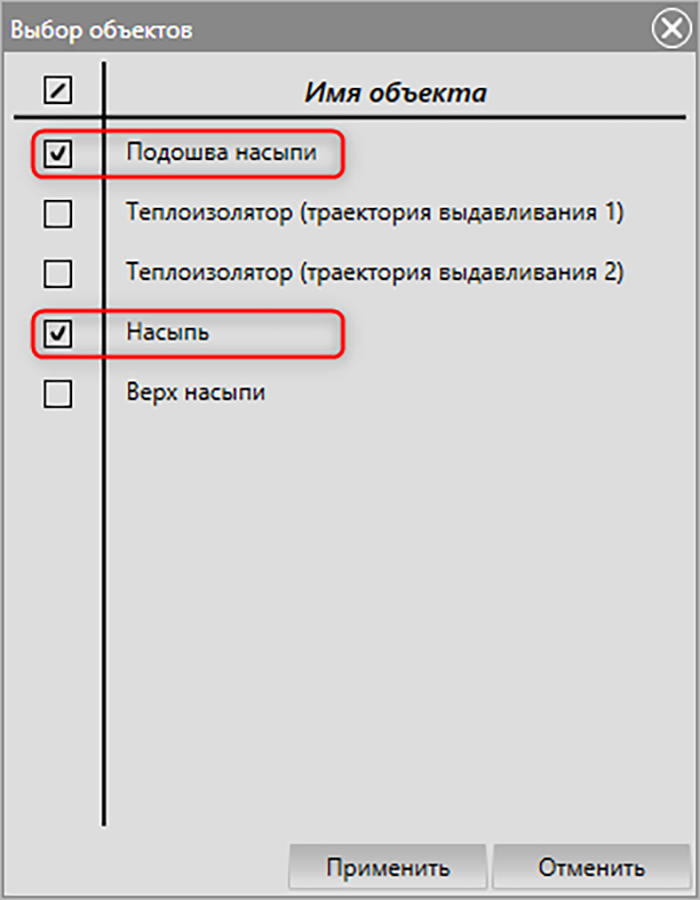Uncheck the 'Насыпь' checkbox

click(58, 333)
